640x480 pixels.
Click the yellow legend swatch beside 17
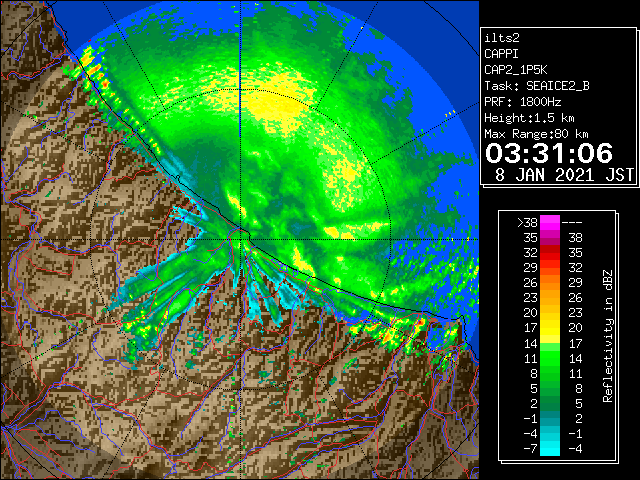click(550, 328)
